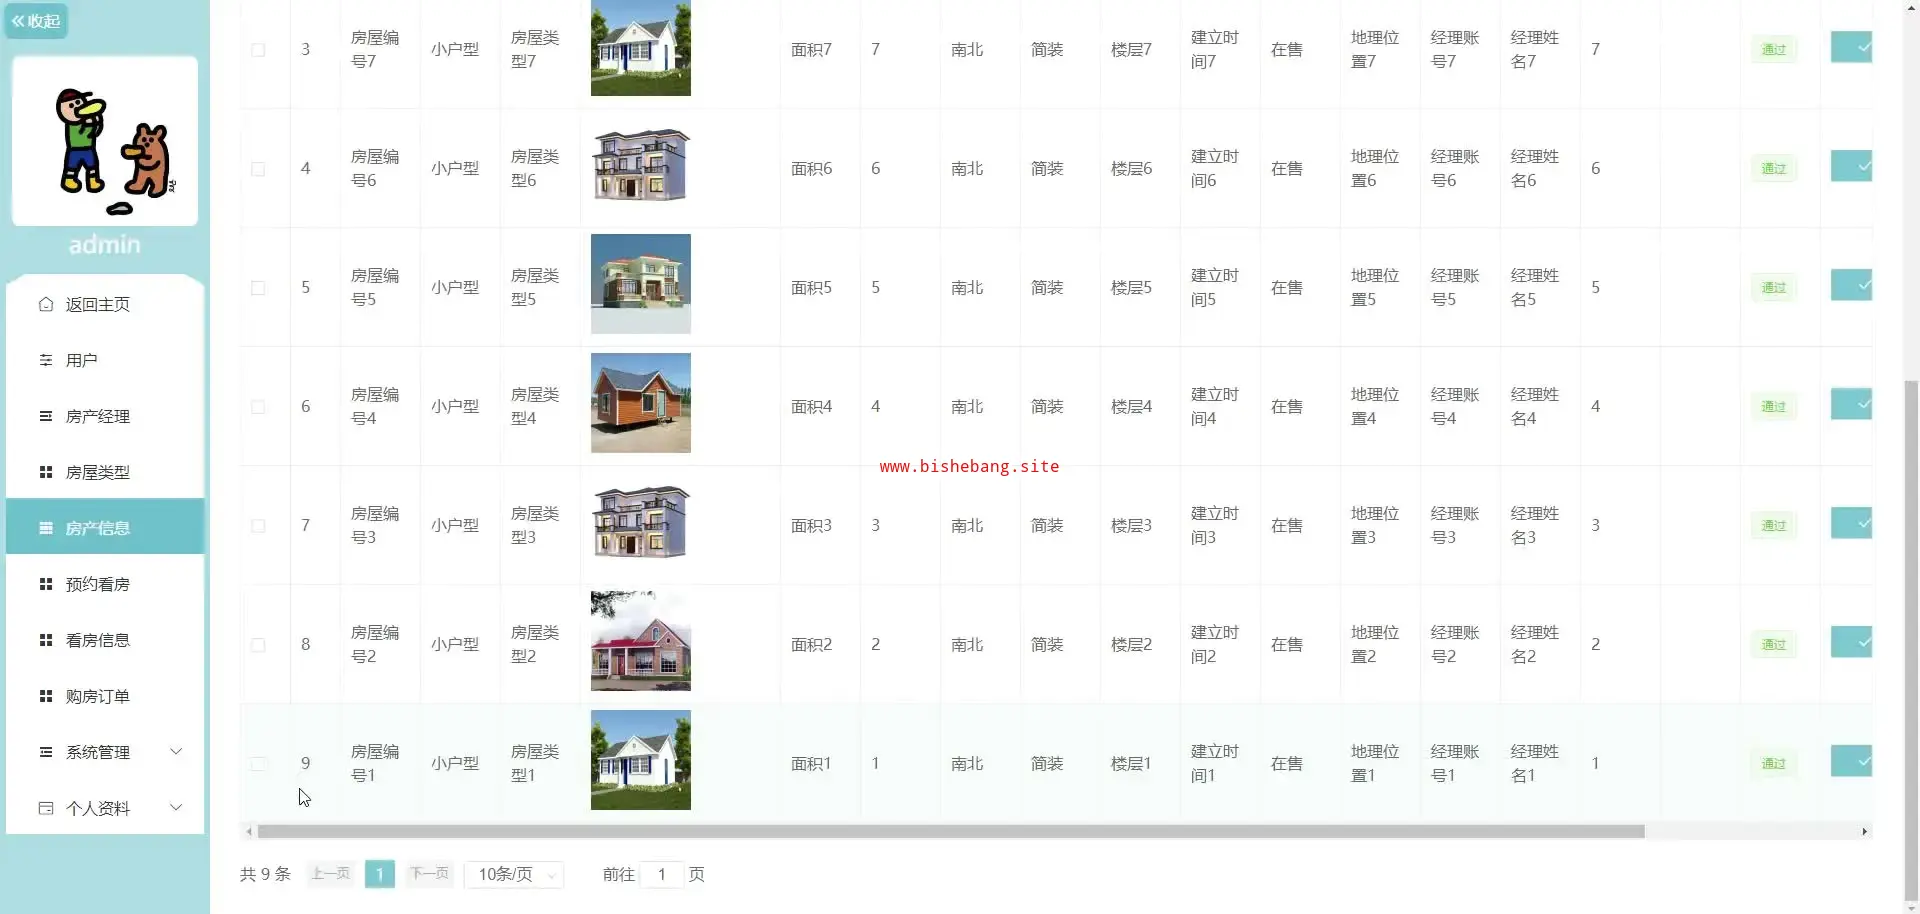Select the checkbox for the 房屋编号5 row
Image resolution: width=1920 pixels, height=914 pixels.
pyautogui.click(x=258, y=288)
